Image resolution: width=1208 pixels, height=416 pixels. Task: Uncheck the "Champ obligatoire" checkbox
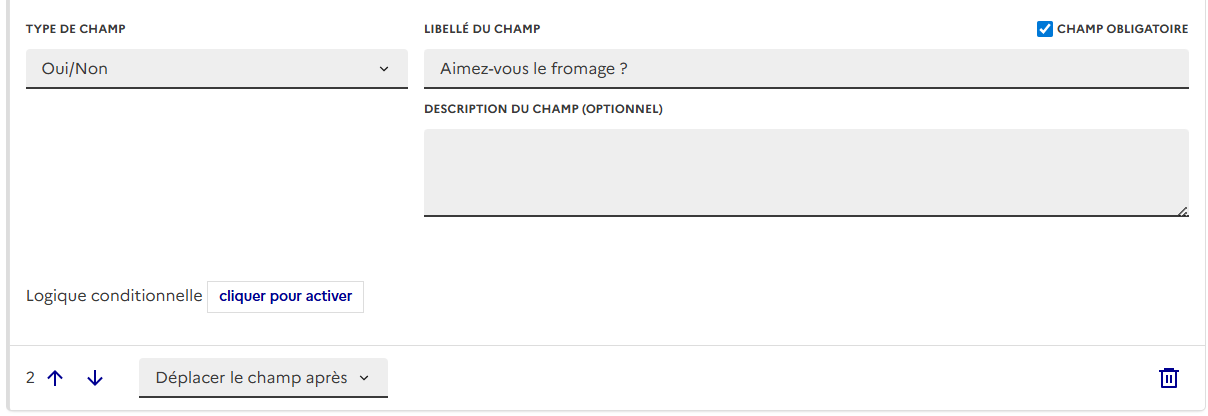pyautogui.click(x=1045, y=29)
